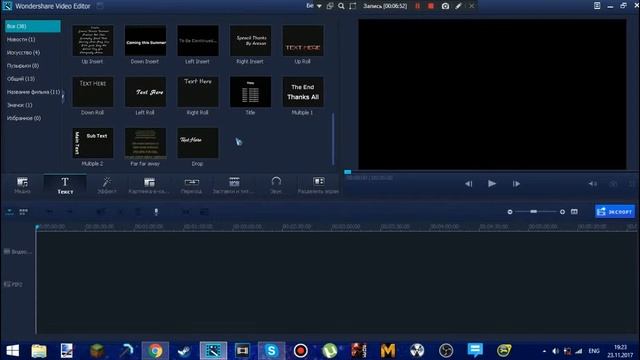Image resolution: width=640 pixels, height=360 pixels.
Task: Choose the Down Roll text template
Action: (93, 92)
